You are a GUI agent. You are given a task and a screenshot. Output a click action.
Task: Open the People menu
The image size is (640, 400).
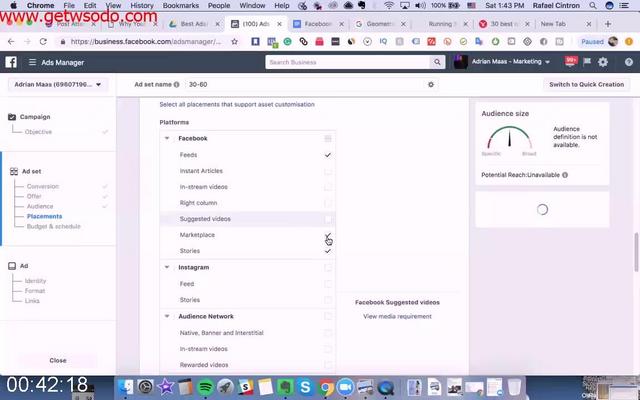[219, 5]
